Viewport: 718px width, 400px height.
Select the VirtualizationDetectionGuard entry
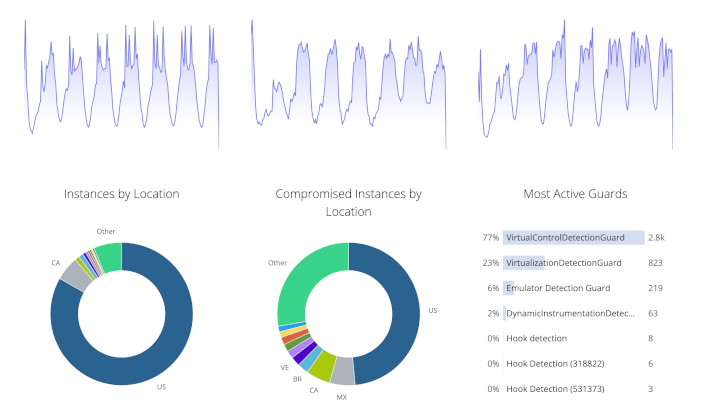pos(573,263)
